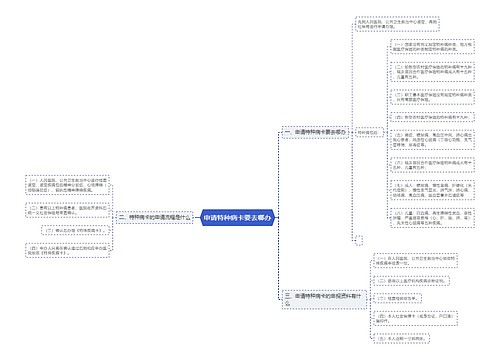Select disease node (六) 城乡居民合作医疗保险
The width and height of the screenshot is (500, 360).
click(432, 165)
